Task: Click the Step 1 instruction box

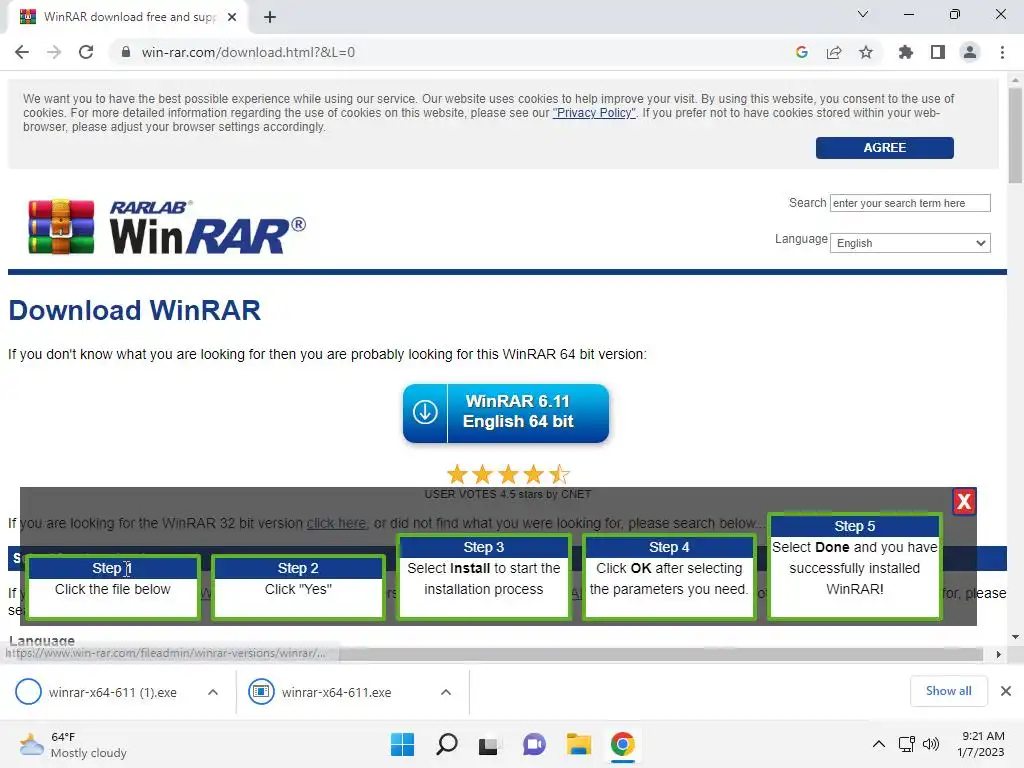Action: 113,586
